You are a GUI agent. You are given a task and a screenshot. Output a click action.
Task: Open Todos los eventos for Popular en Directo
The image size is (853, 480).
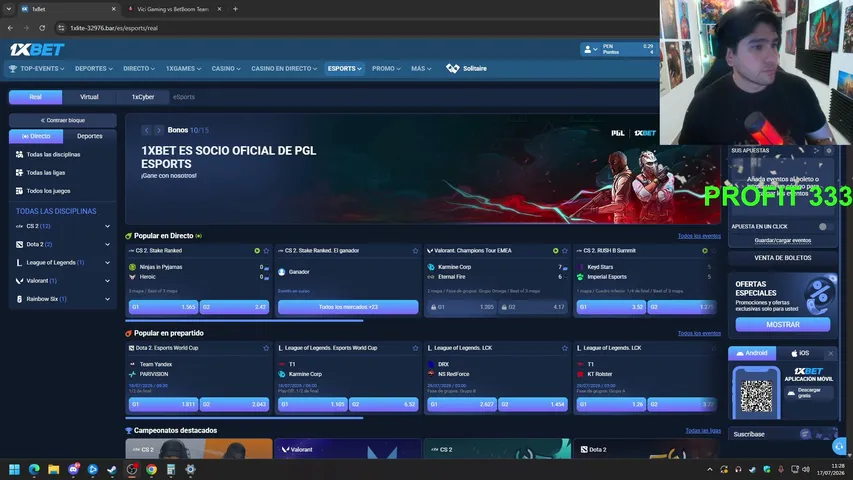point(699,236)
